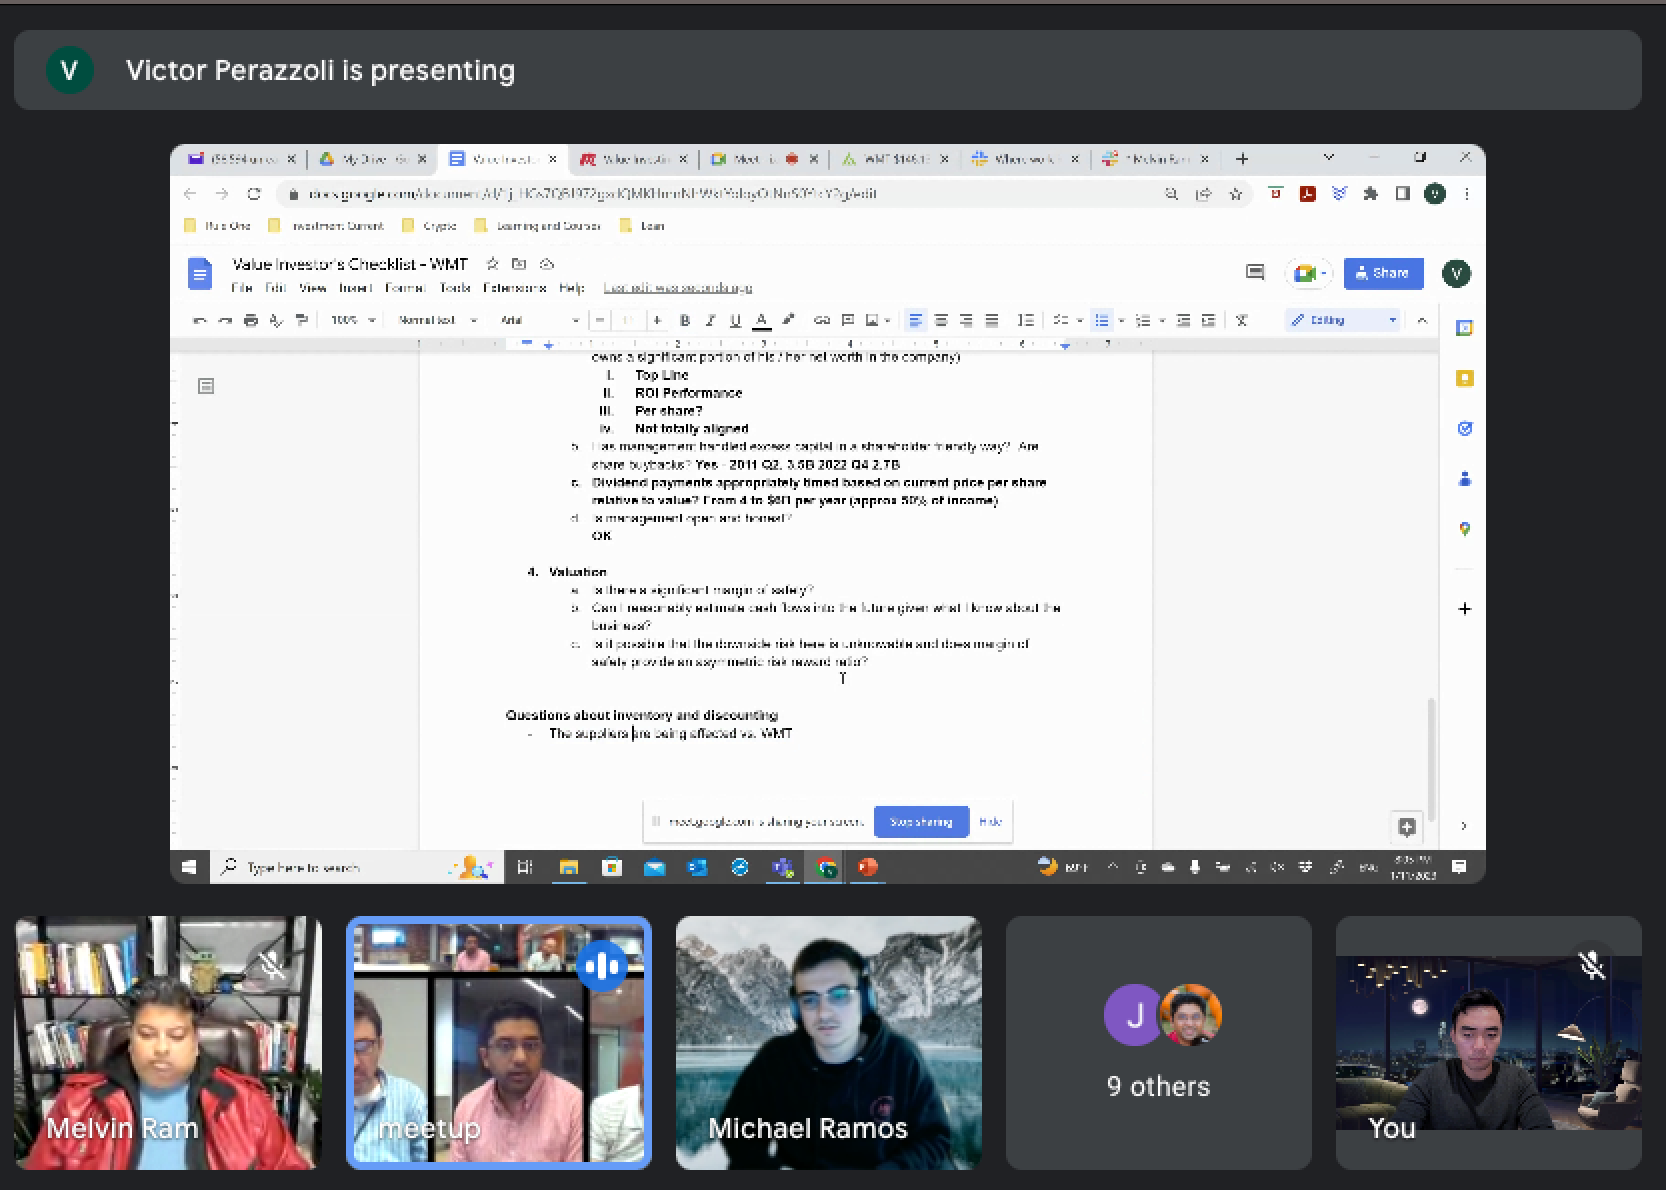This screenshot has height=1190, width=1666.
Task: Click the undo icon in Docs toolbar
Action: 199,320
